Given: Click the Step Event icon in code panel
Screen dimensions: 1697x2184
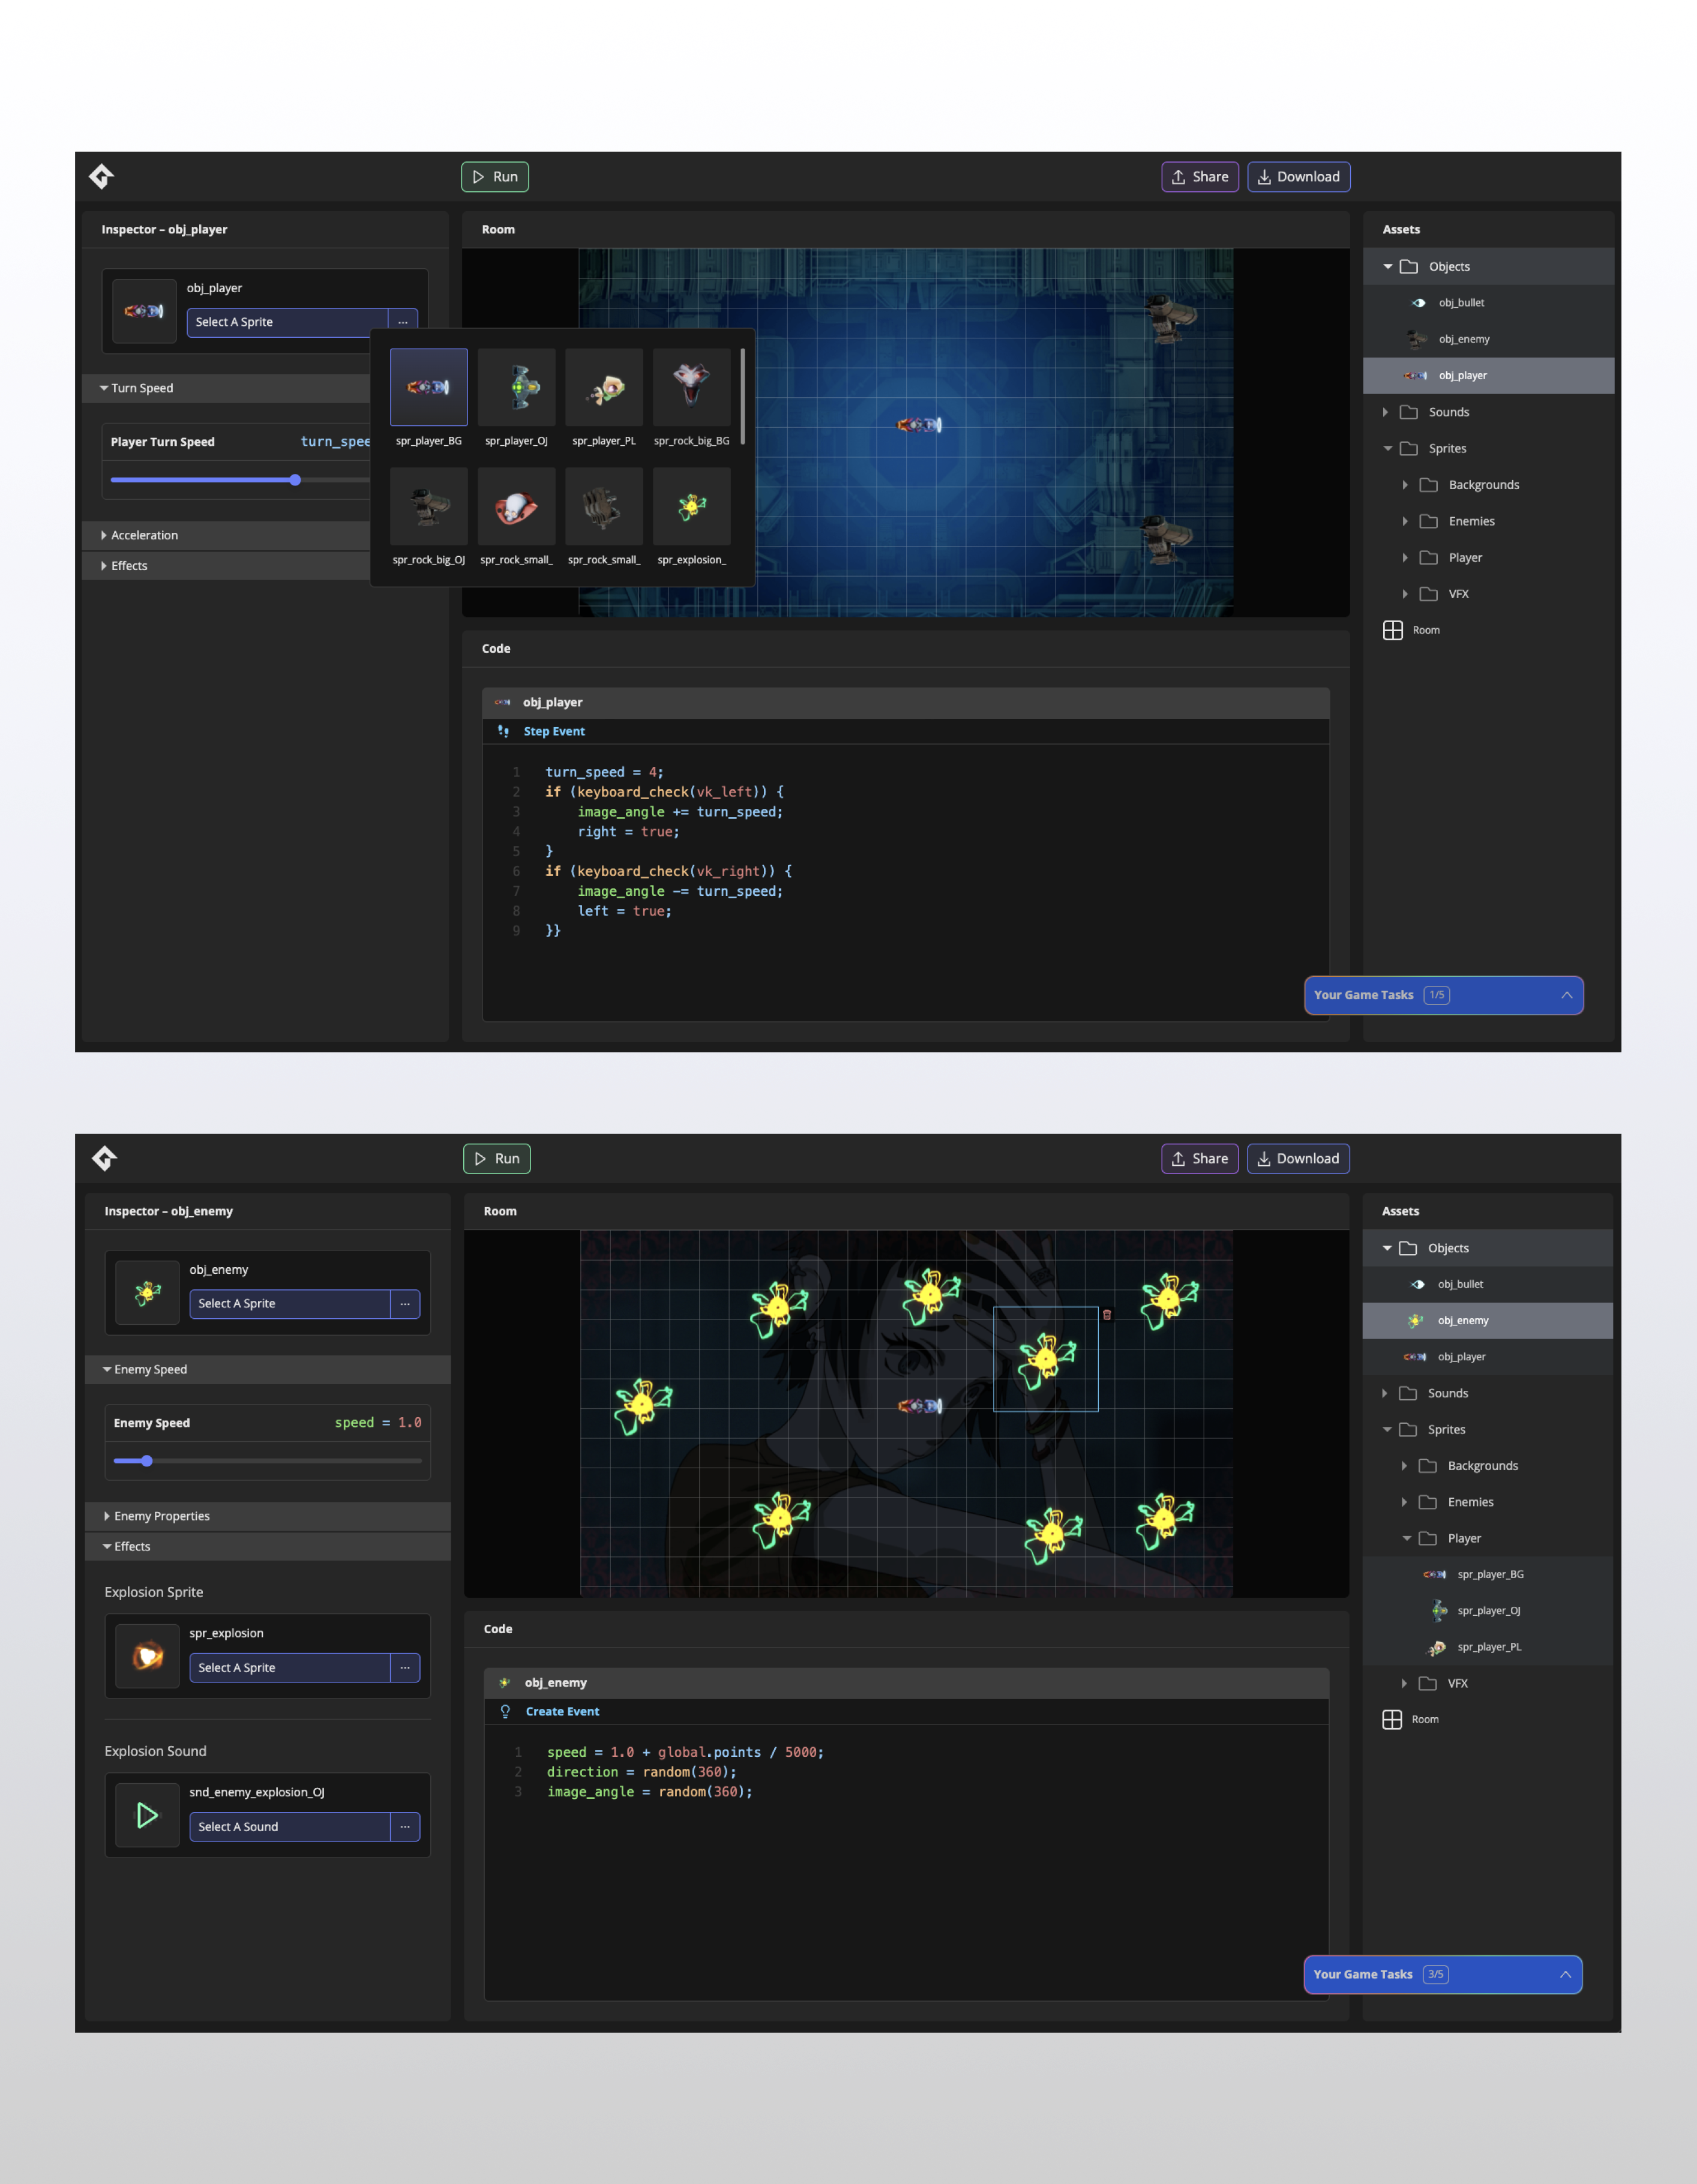Looking at the screenshot, I should (x=503, y=731).
